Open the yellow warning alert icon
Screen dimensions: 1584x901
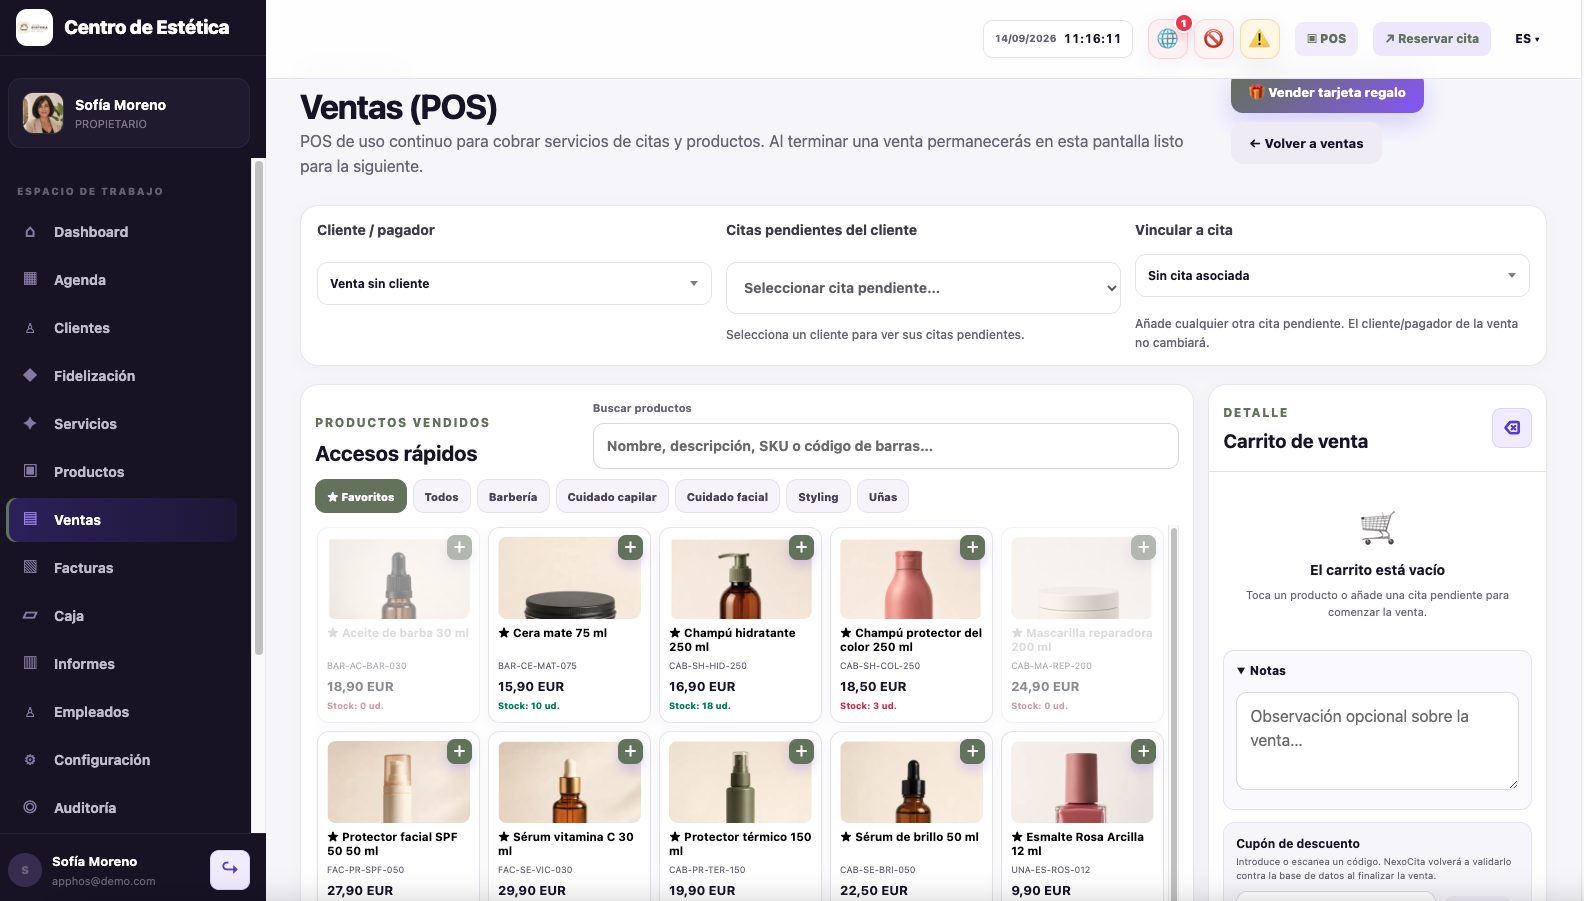[x=1259, y=39]
